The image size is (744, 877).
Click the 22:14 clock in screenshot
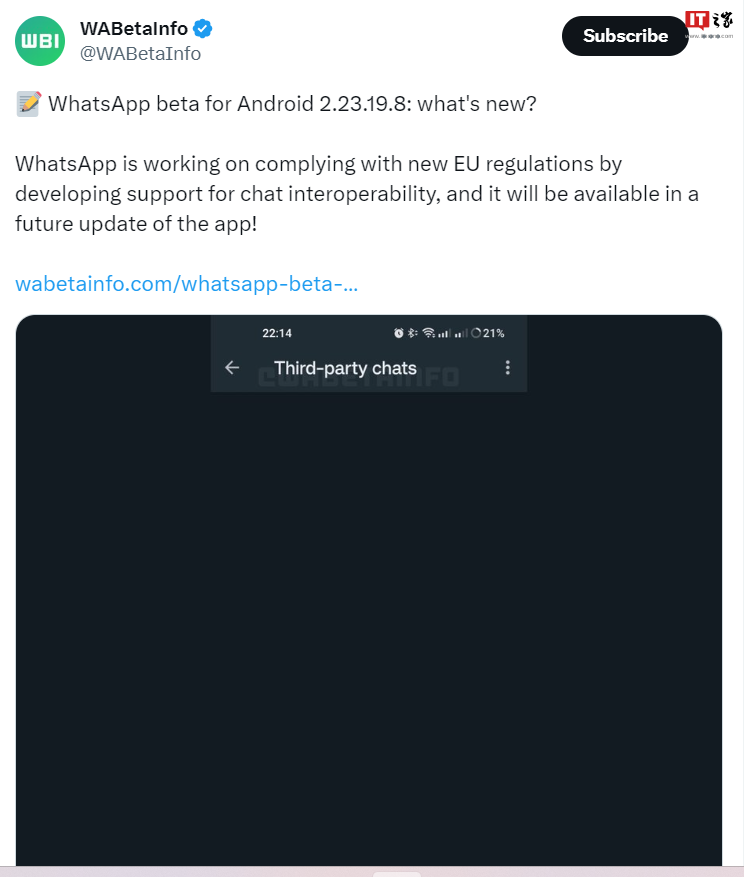(x=276, y=333)
